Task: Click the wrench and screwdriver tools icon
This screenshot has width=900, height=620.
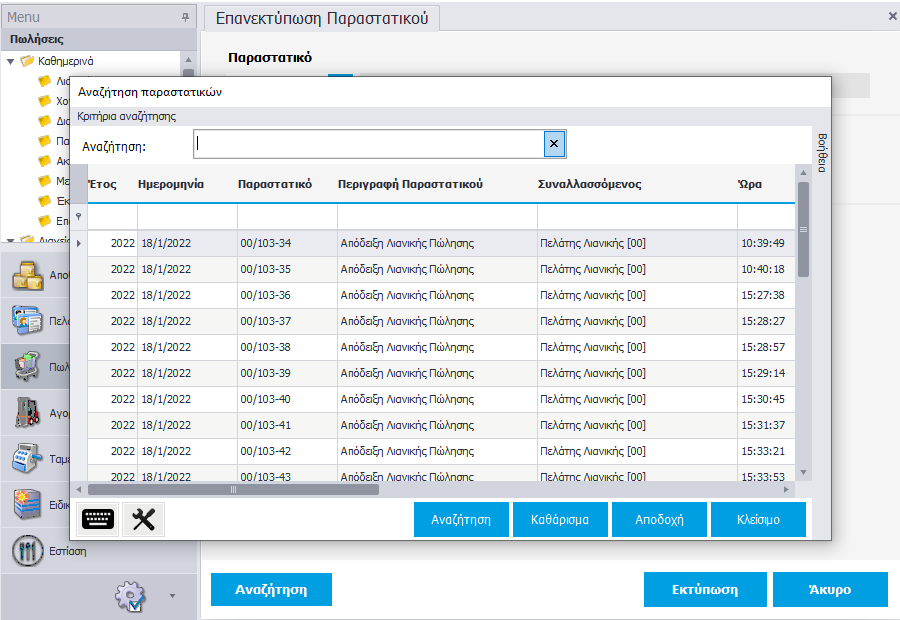Action: [x=143, y=519]
